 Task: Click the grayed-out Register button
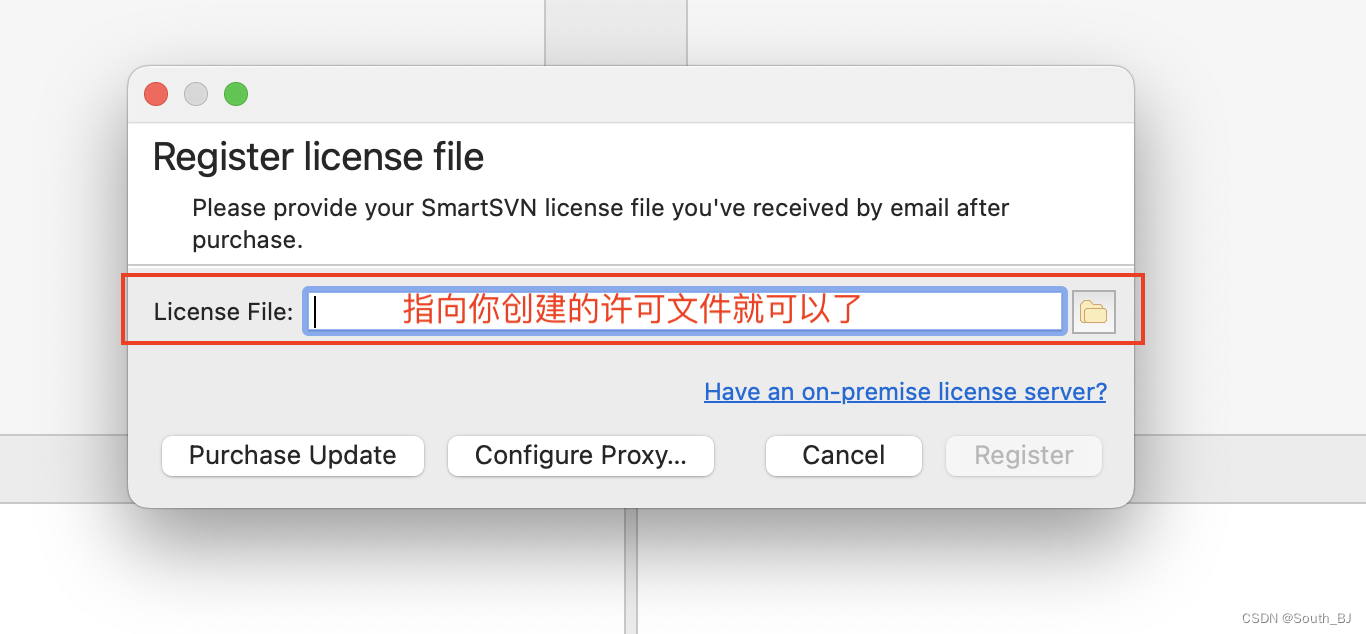point(1024,455)
